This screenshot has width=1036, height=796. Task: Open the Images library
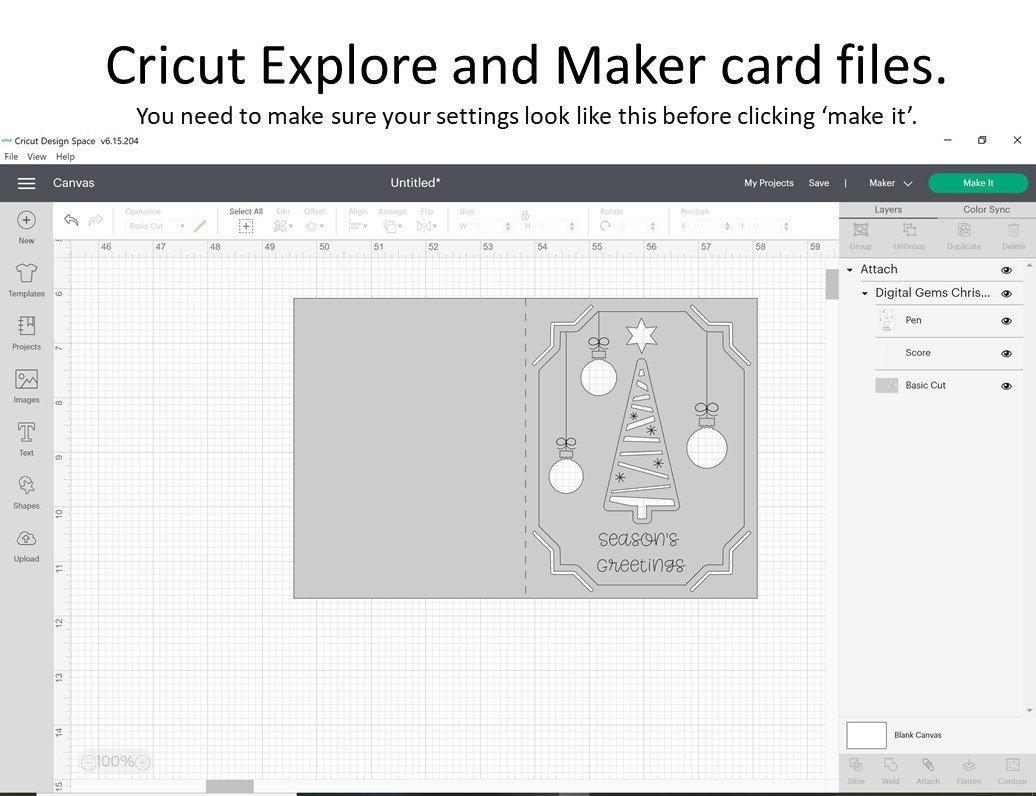point(26,386)
